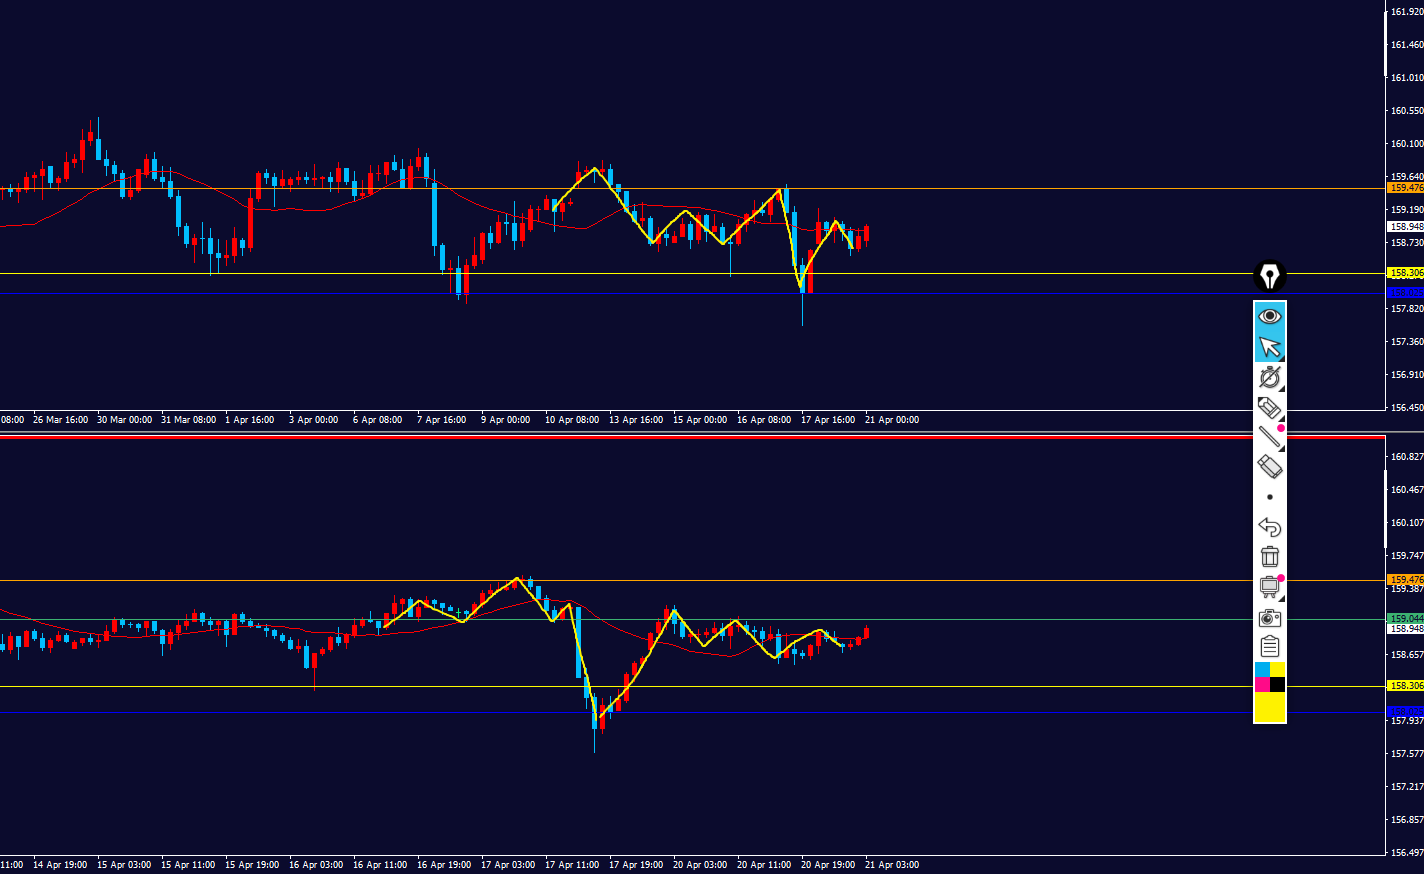Open the whiteboard easel options

(1269, 587)
